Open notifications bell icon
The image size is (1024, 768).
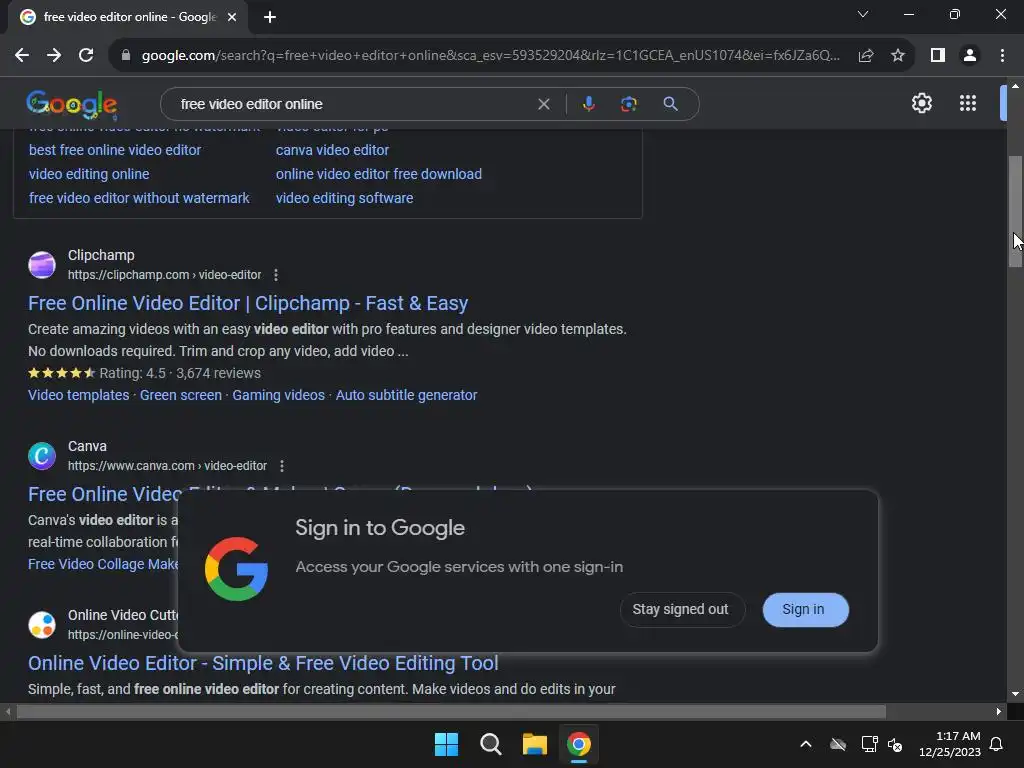[997, 744]
